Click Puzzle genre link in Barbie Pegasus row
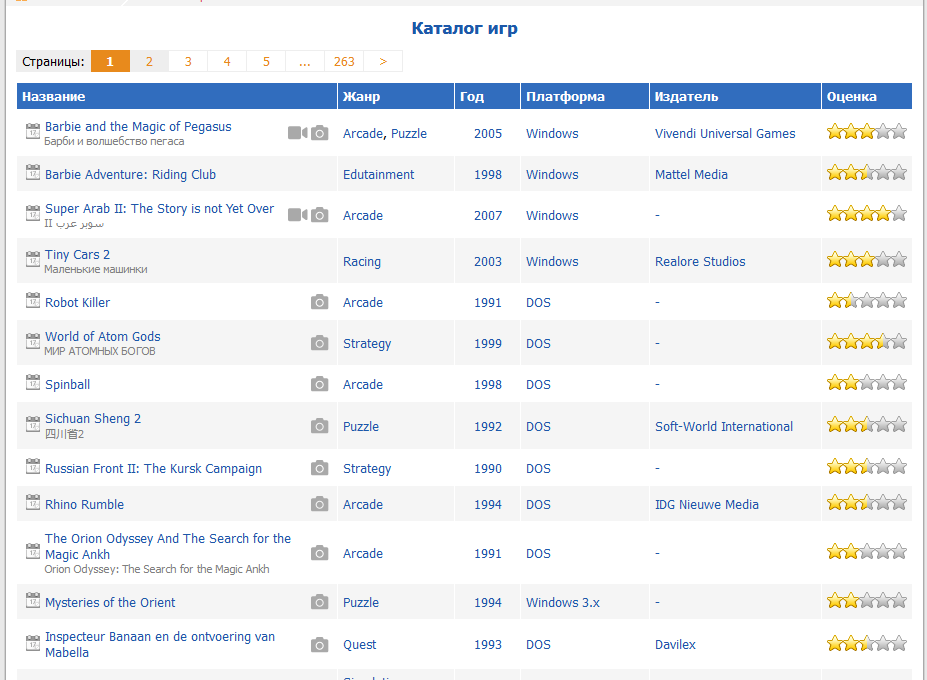Screen dimensions: 927x680 409,134
